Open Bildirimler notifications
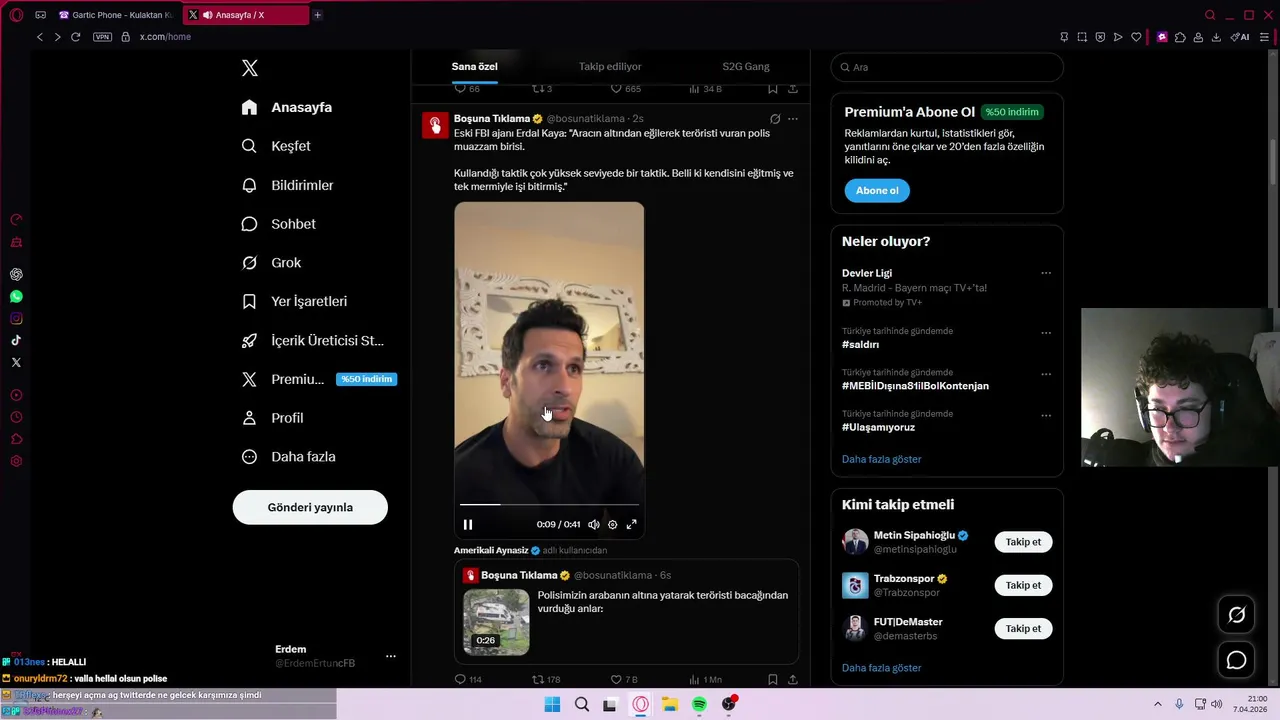Screen dimensions: 1280x720 pos(288,185)
